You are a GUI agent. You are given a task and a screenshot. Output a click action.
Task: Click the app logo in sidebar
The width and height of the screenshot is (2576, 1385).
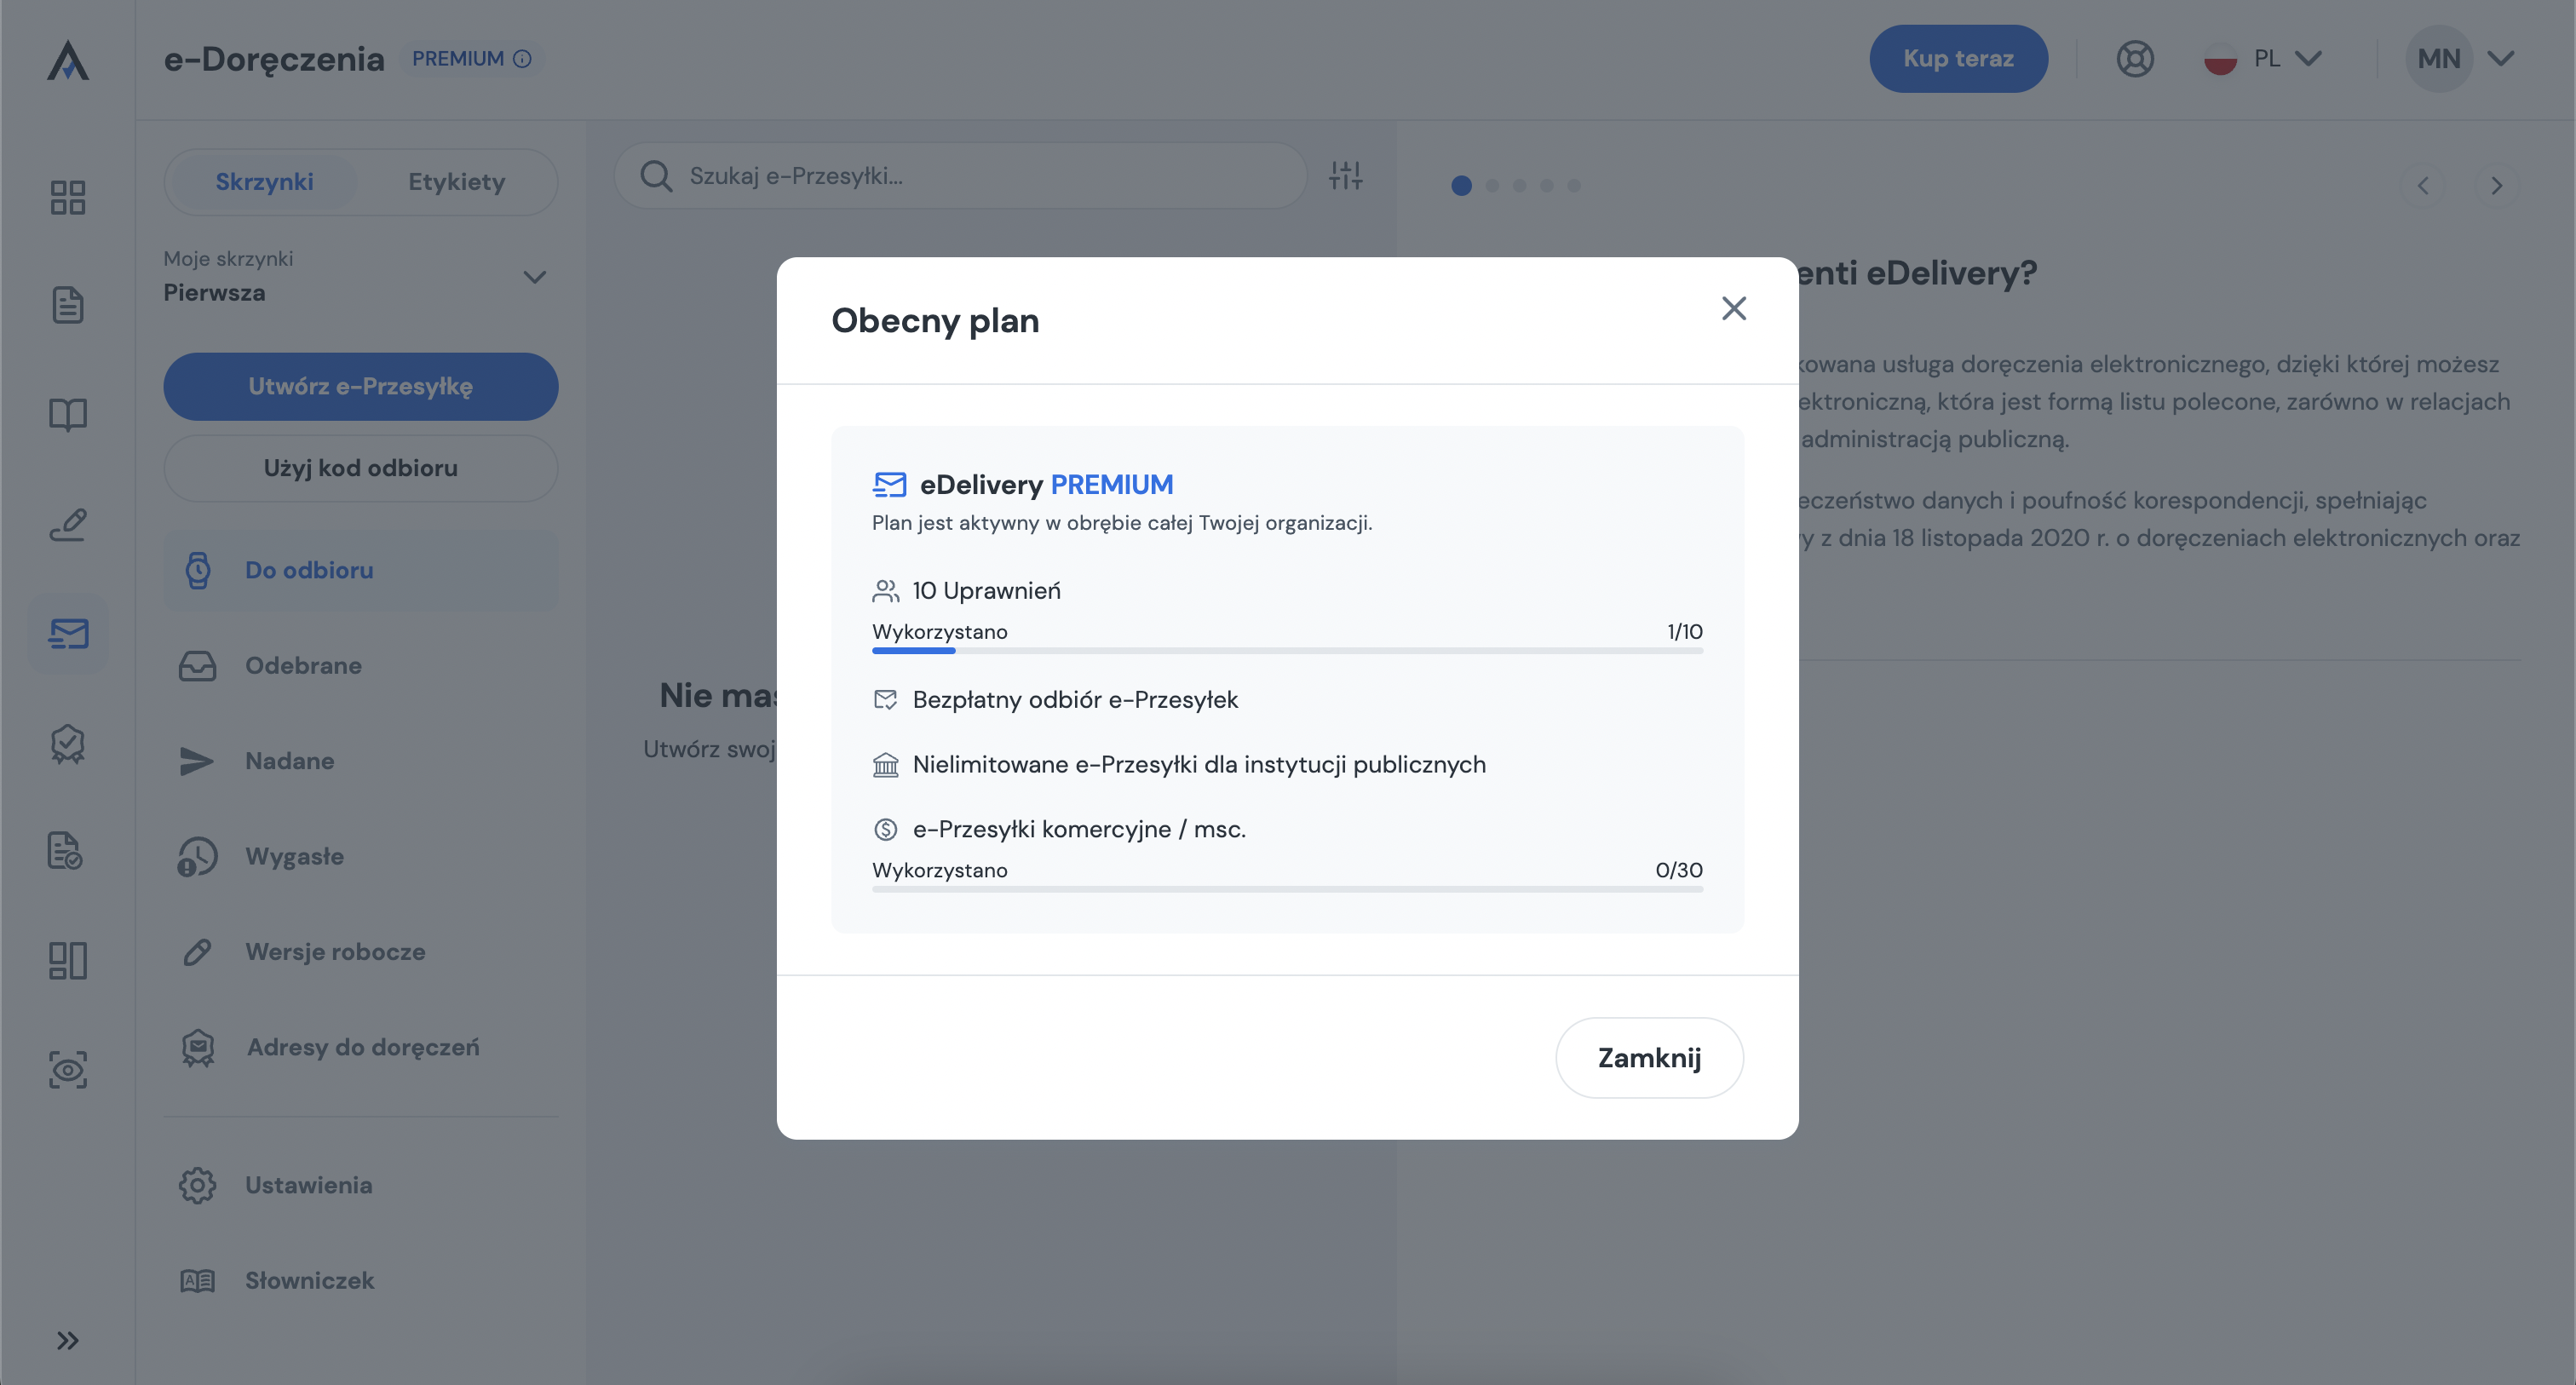coord(68,60)
